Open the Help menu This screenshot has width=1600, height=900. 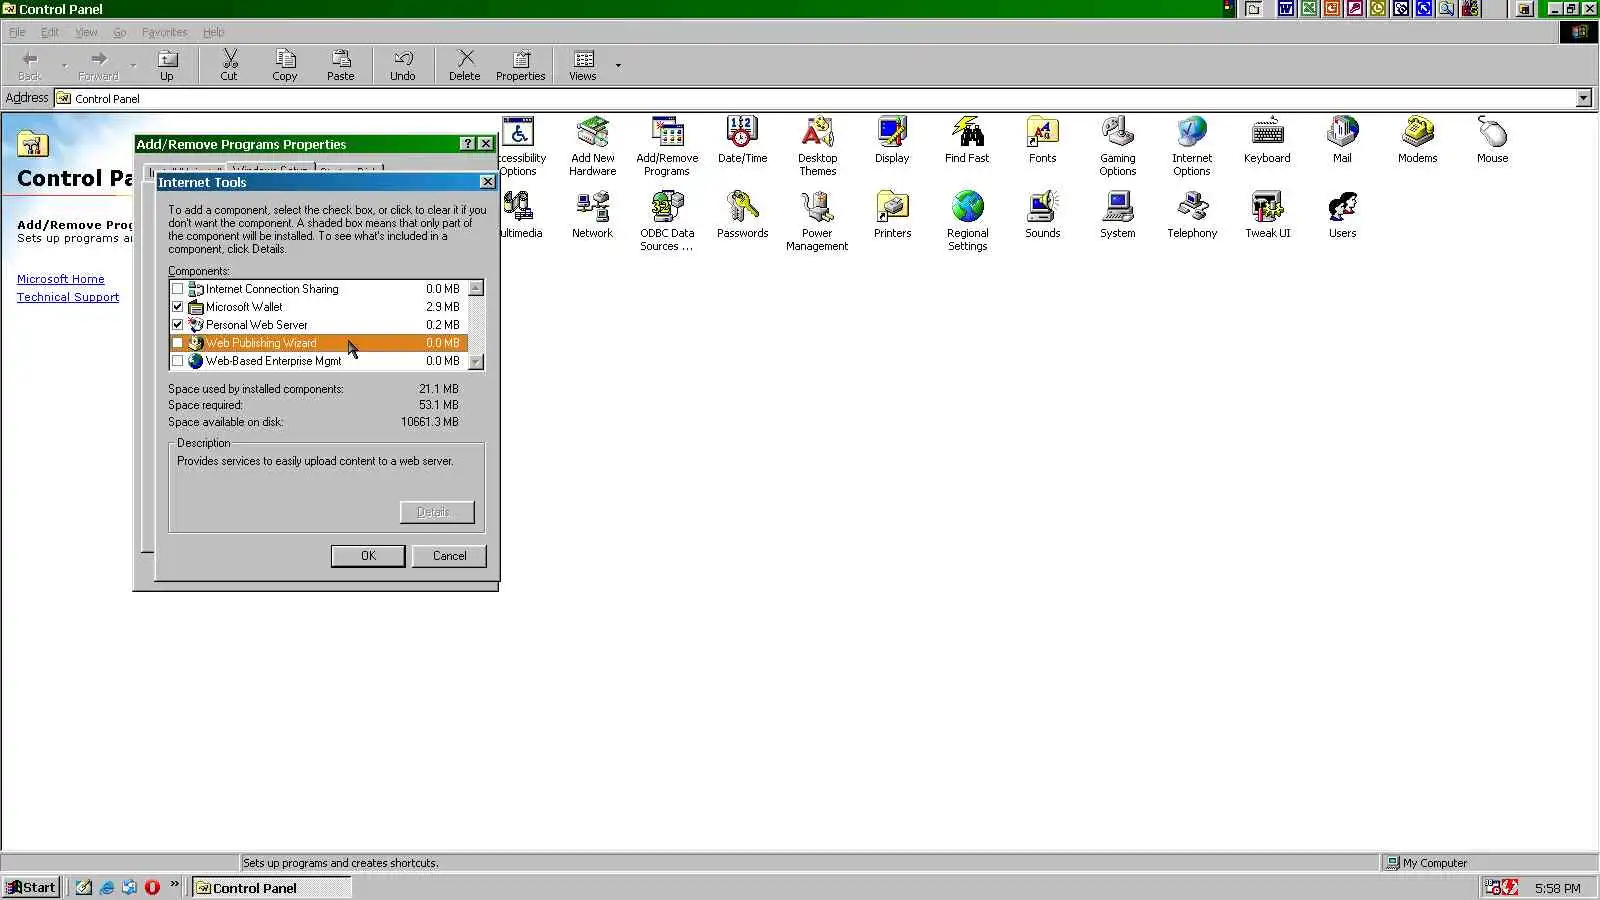[x=214, y=32]
